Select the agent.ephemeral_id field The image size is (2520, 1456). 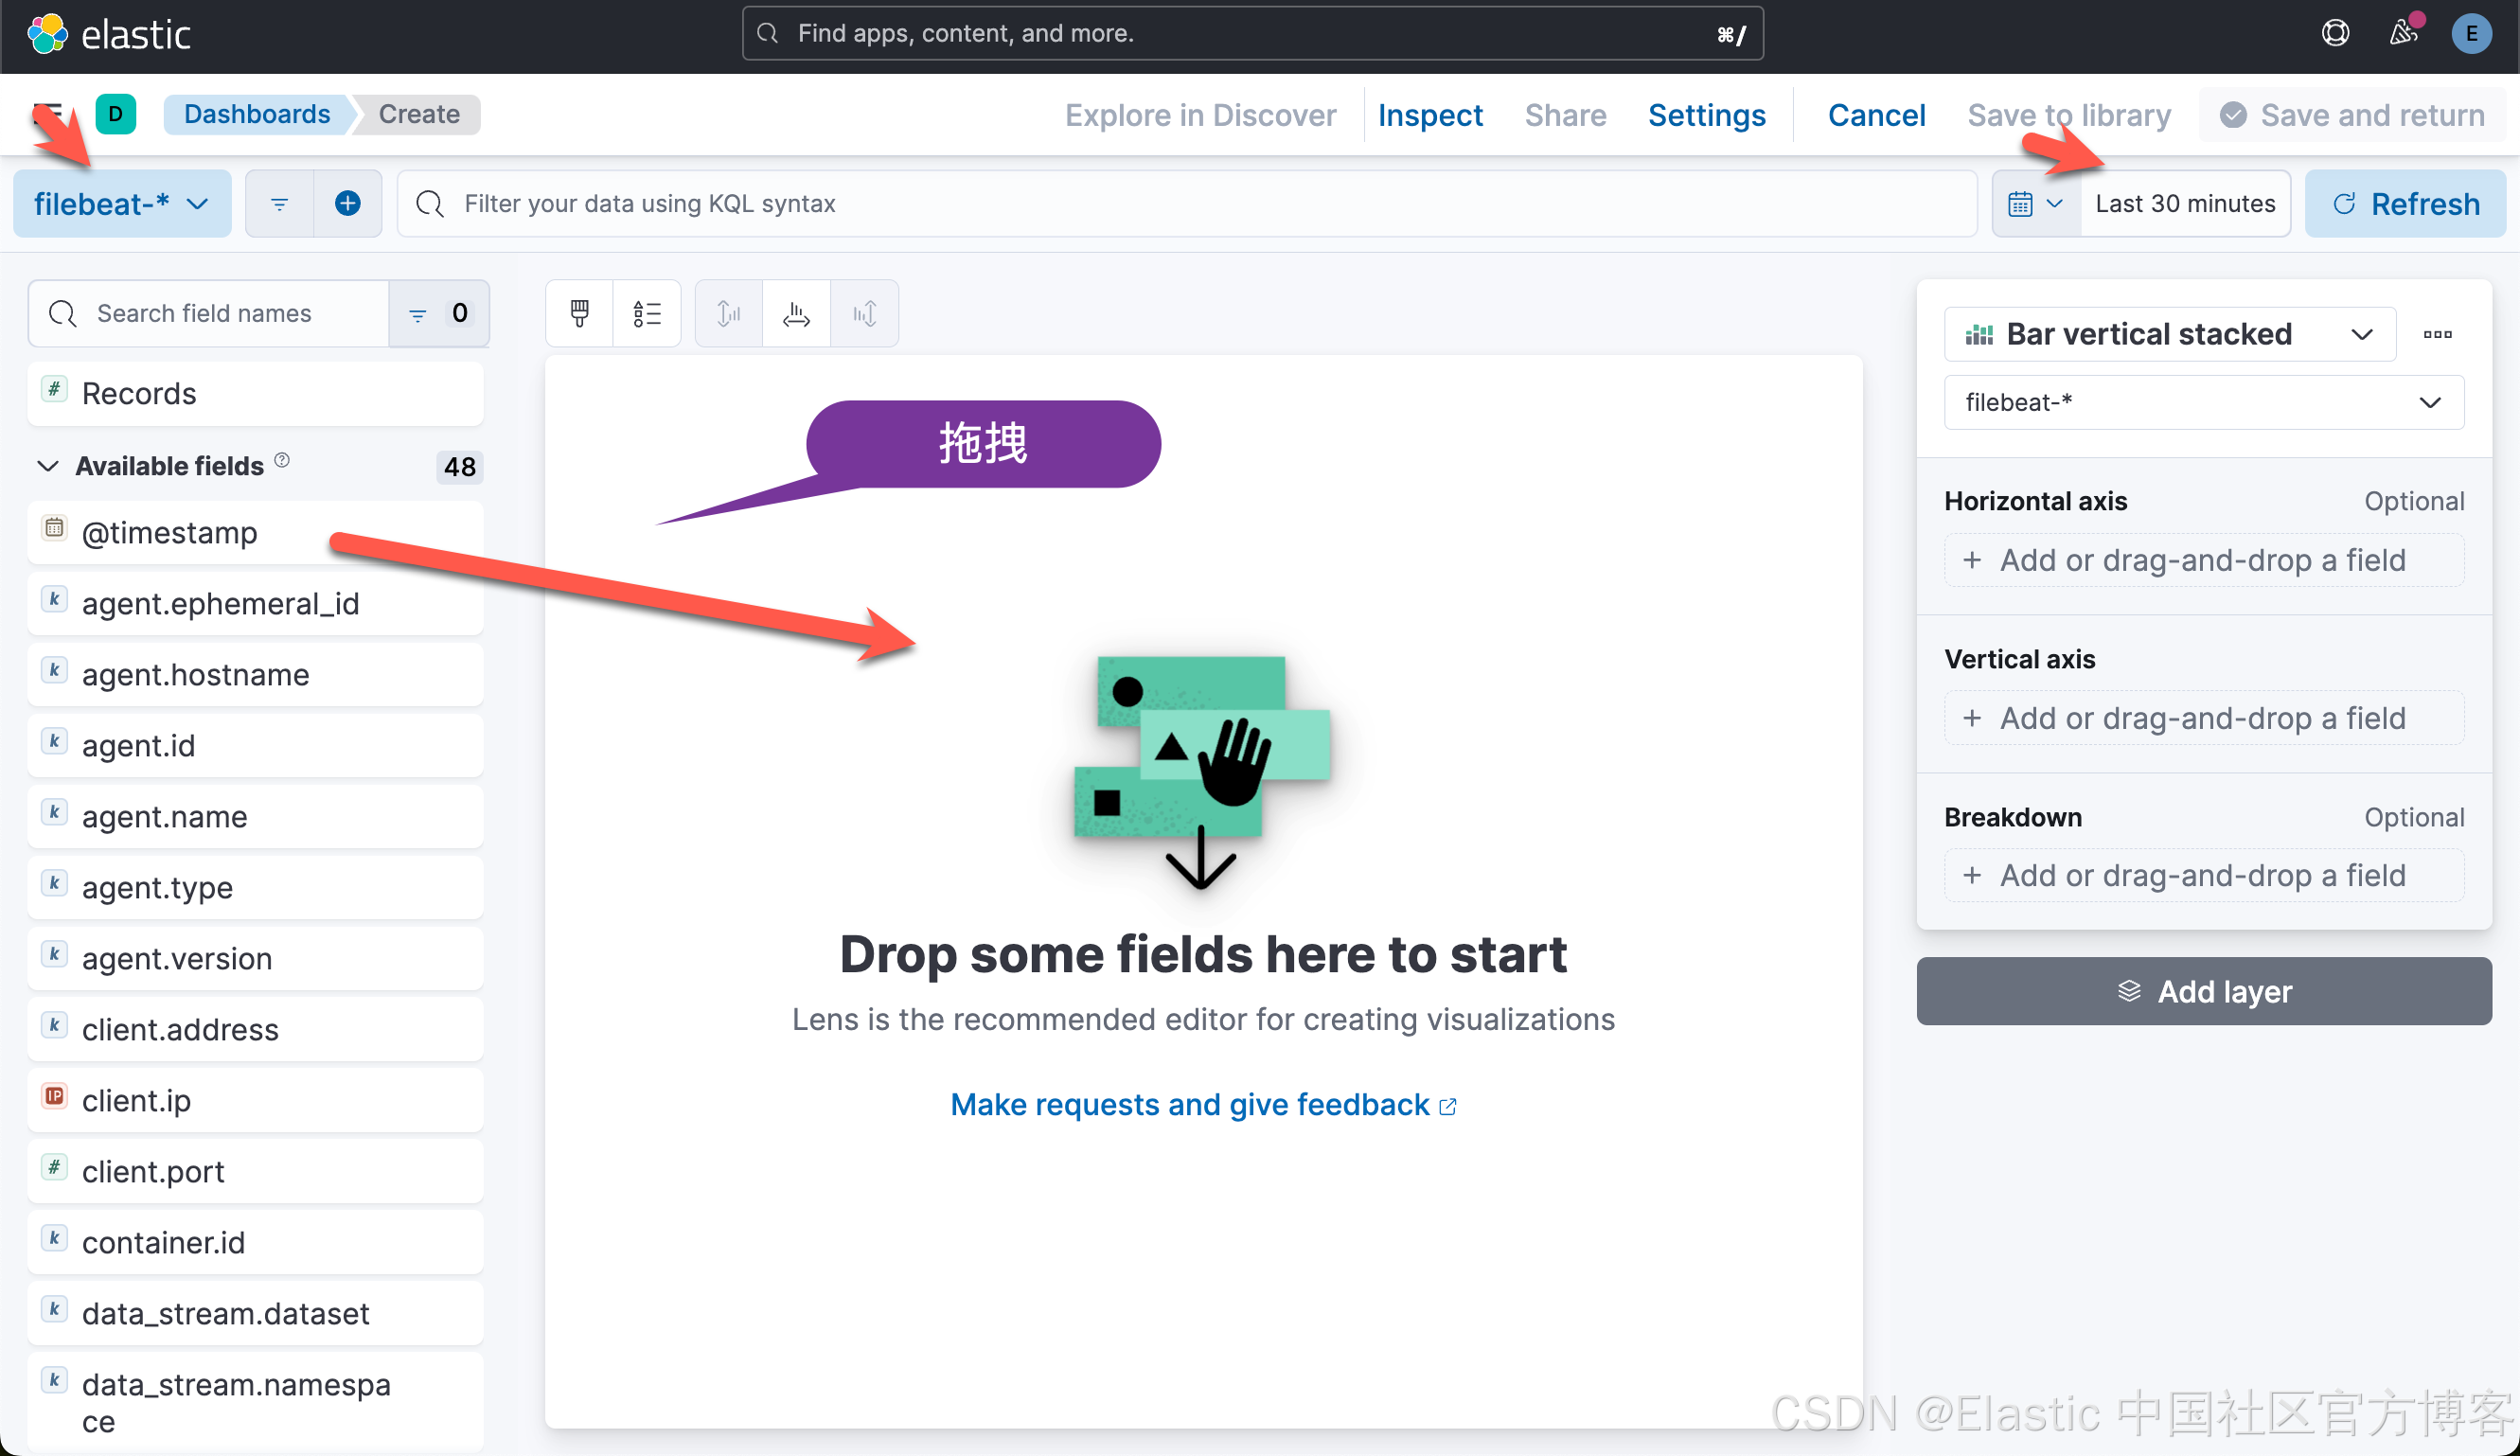tap(255, 603)
